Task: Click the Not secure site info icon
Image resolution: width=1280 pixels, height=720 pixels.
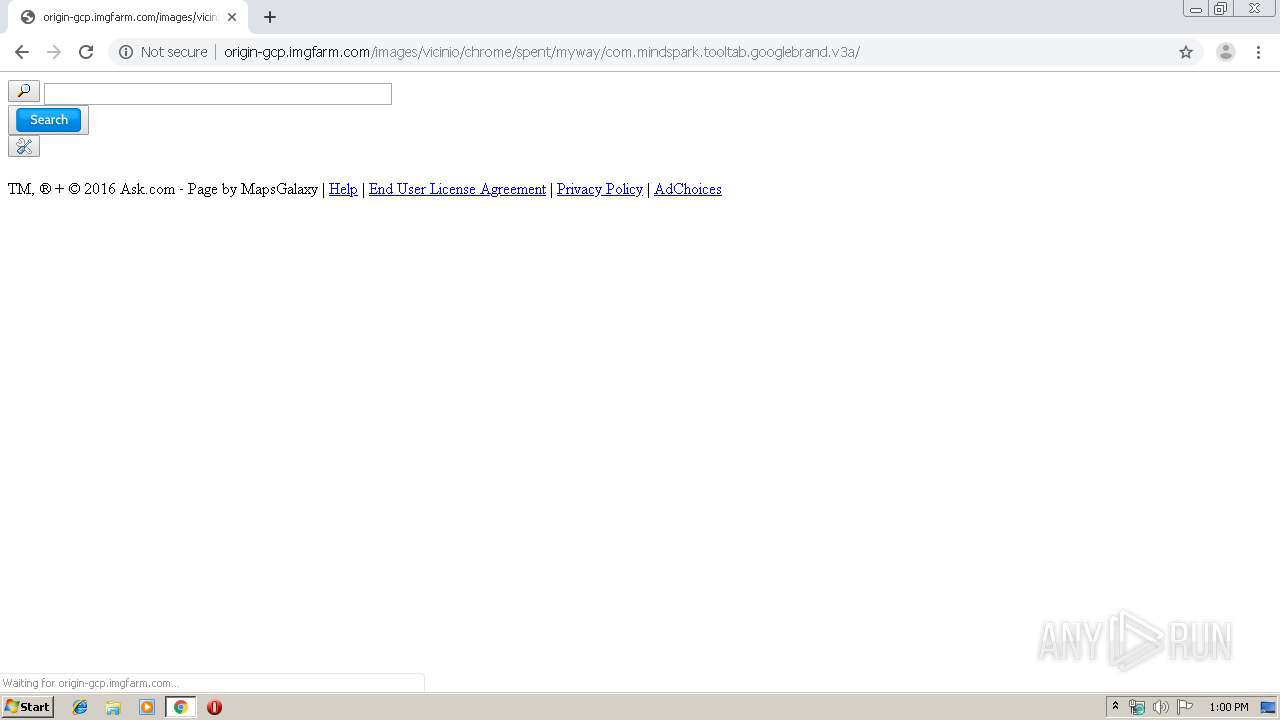Action: tap(126, 52)
